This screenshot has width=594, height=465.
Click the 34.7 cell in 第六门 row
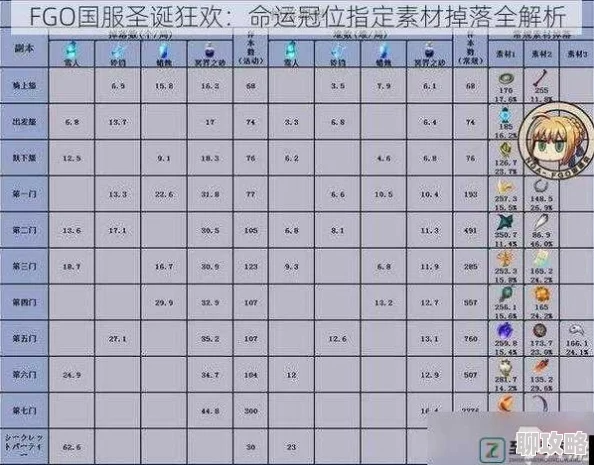(209, 375)
